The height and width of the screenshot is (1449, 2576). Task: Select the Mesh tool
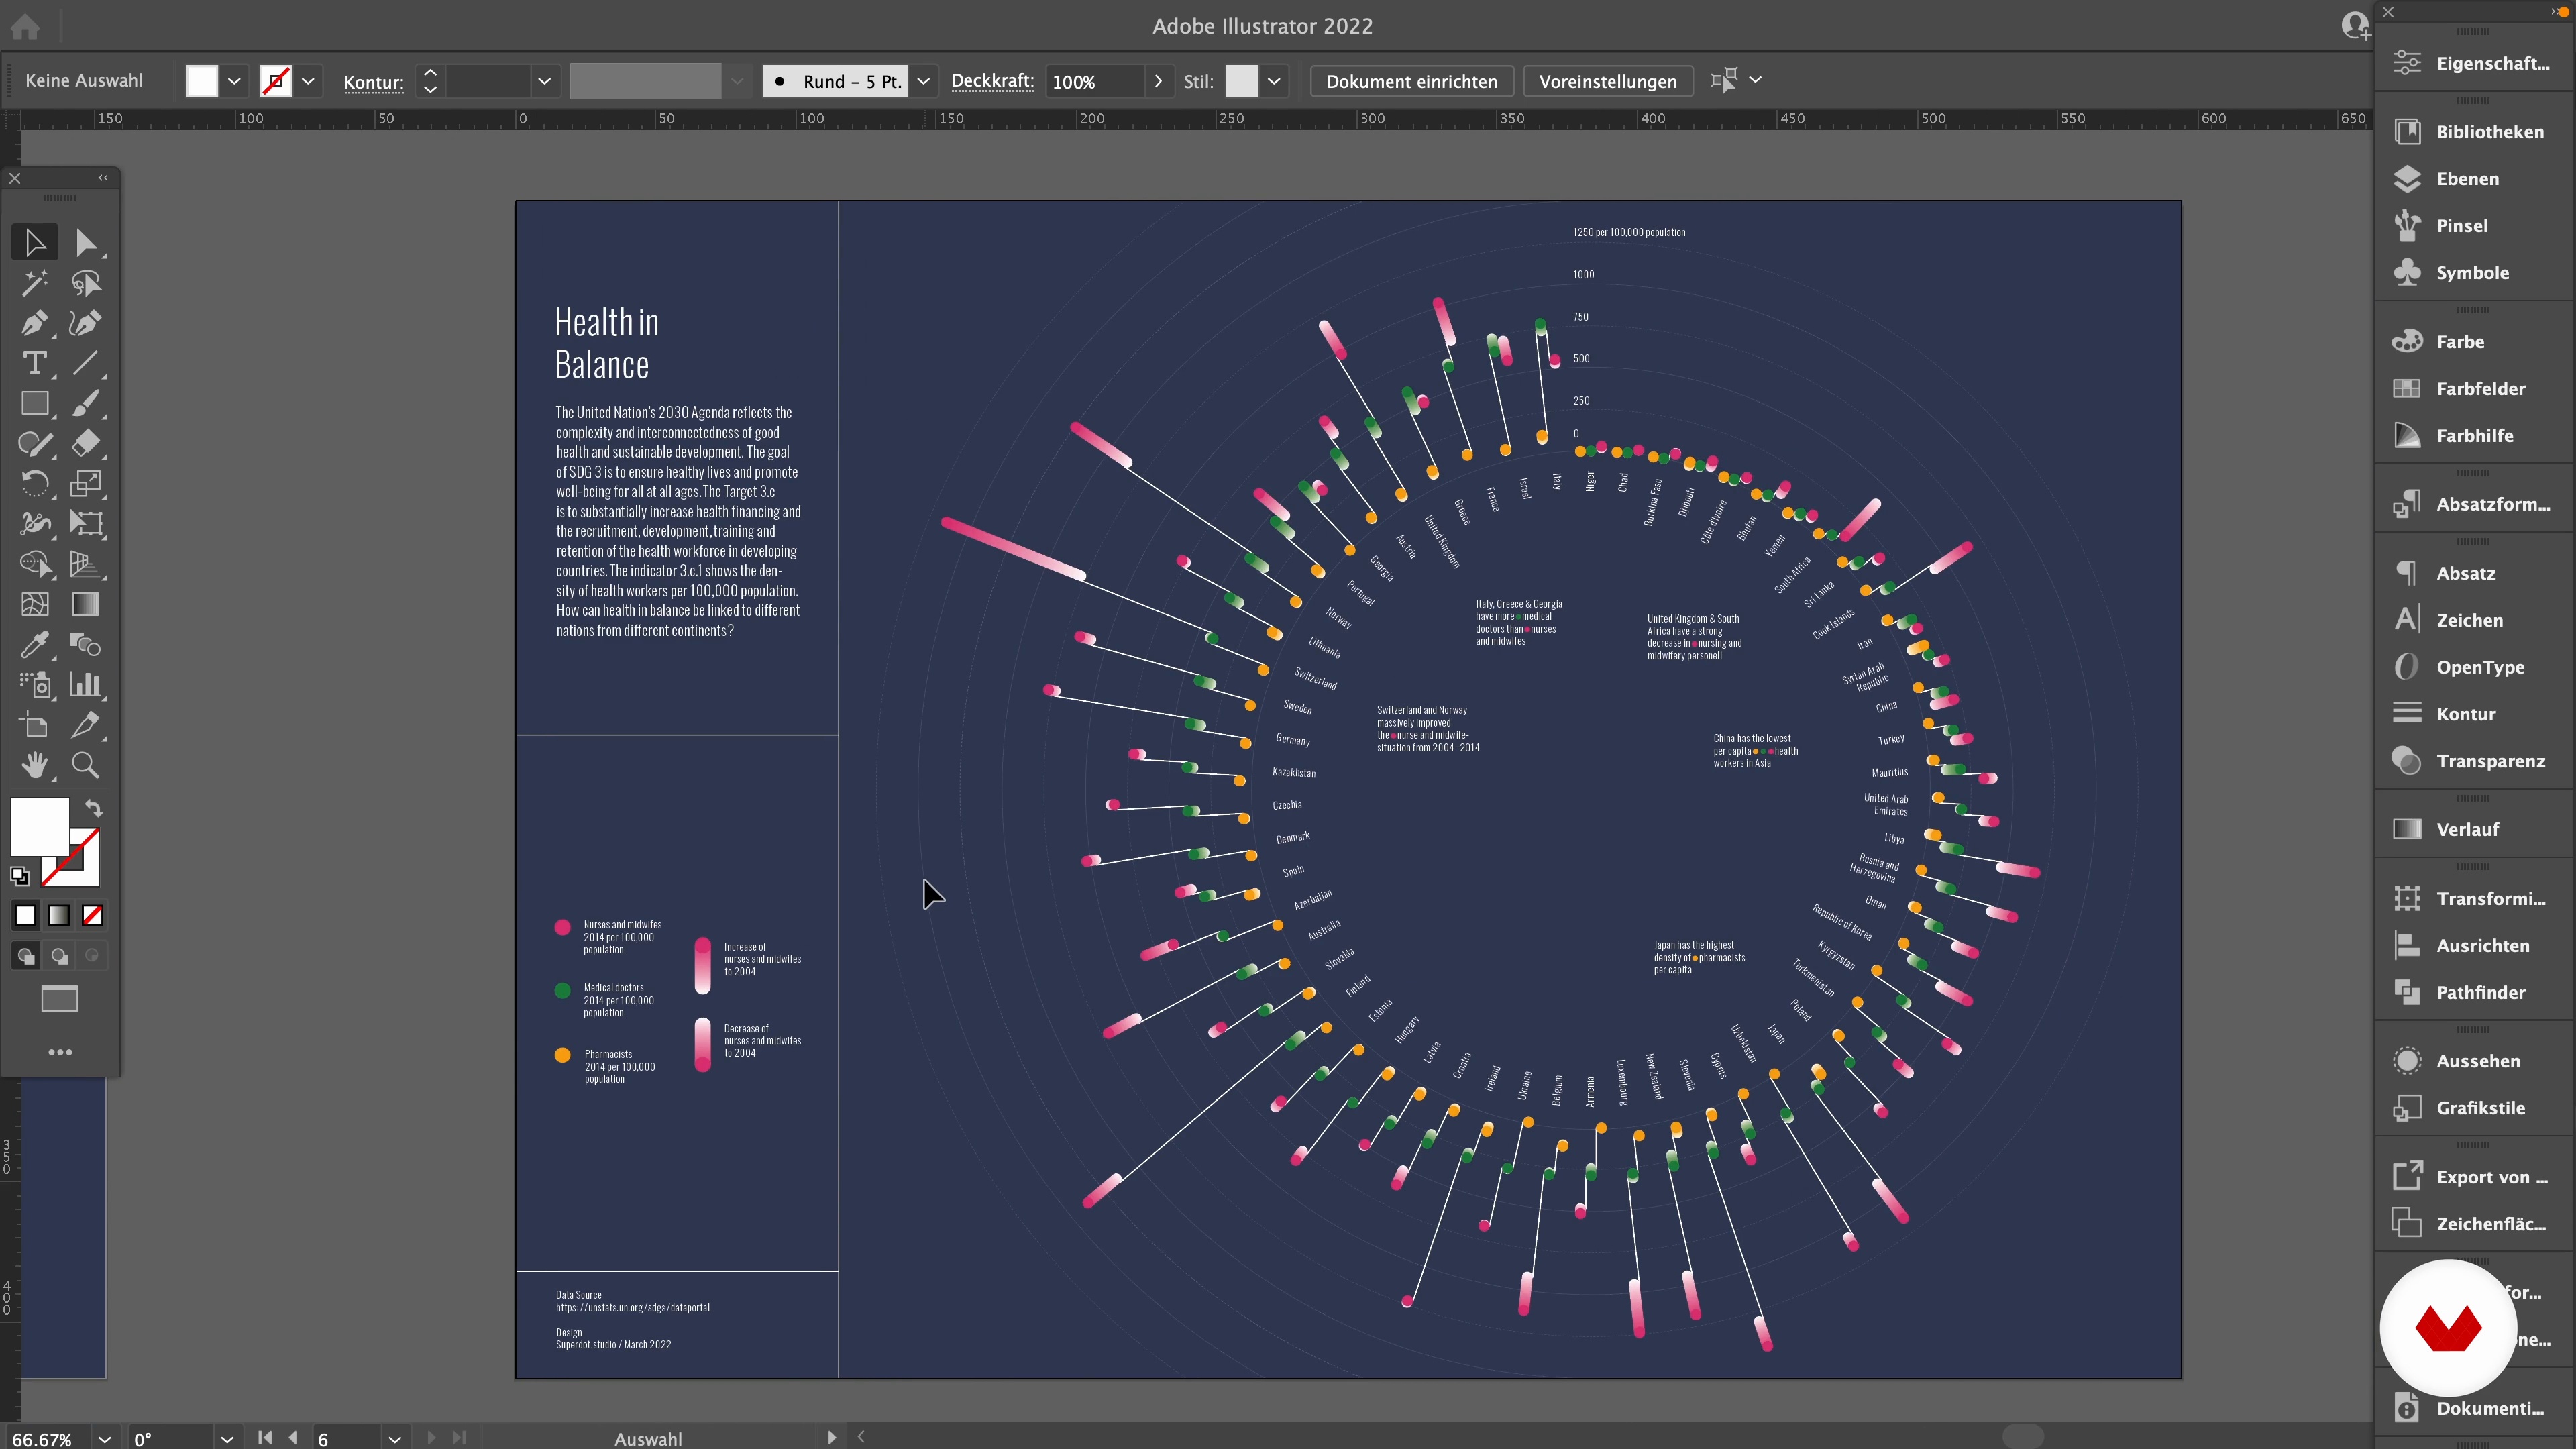pyautogui.click(x=35, y=604)
